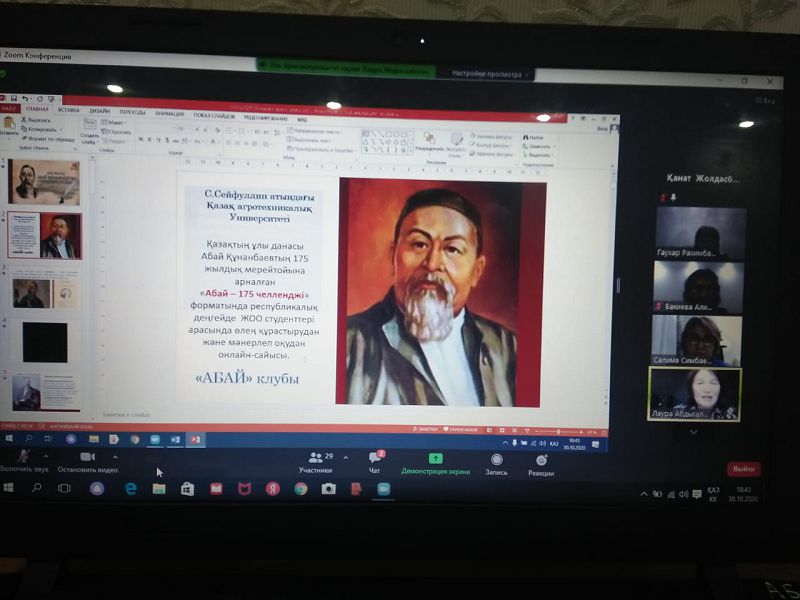Show hidden system tray icons chevron
Viewport: 800px width, 600px height.
click(x=644, y=493)
